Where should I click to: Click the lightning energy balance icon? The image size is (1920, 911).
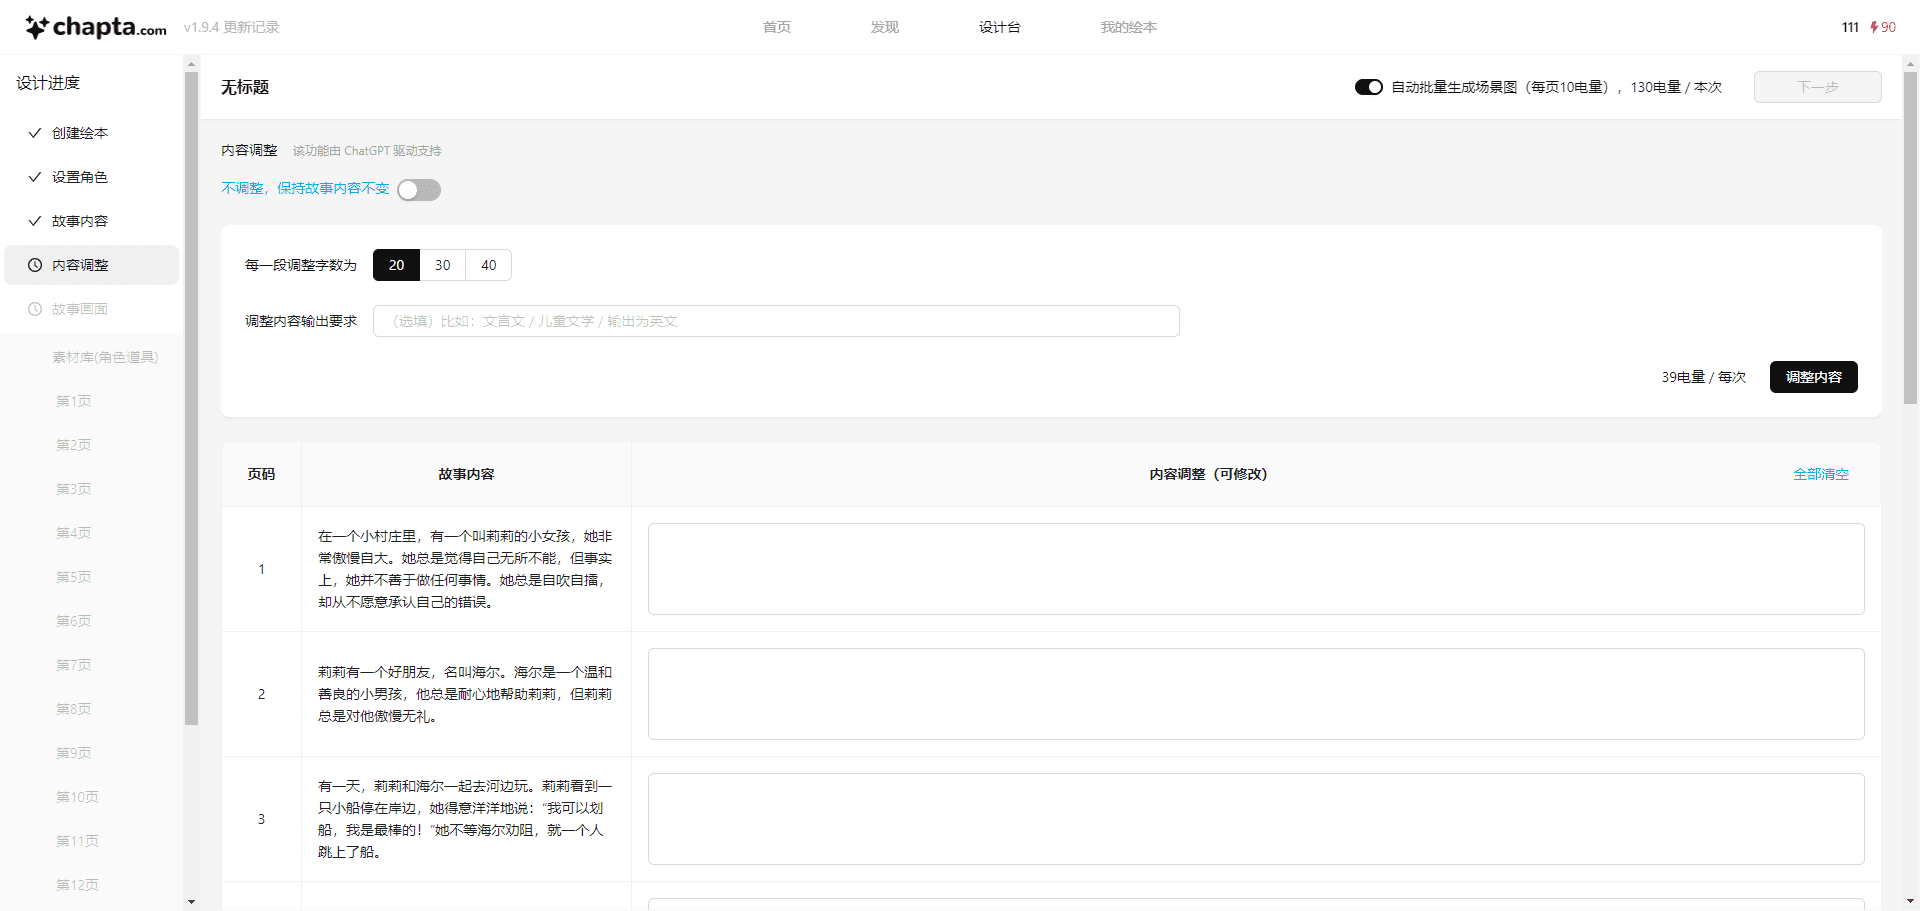click(1874, 27)
